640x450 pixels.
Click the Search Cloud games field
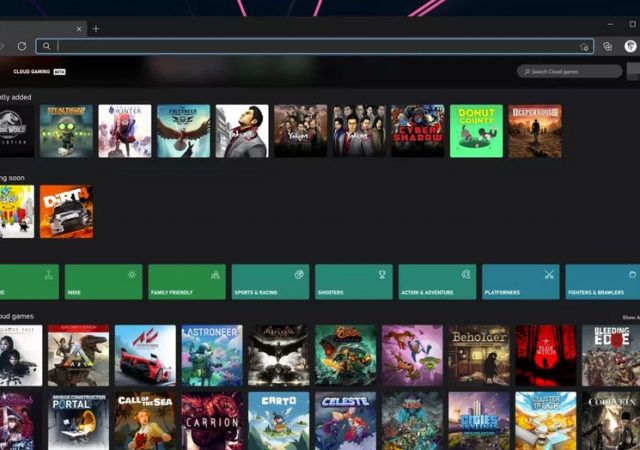pos(570,71)
